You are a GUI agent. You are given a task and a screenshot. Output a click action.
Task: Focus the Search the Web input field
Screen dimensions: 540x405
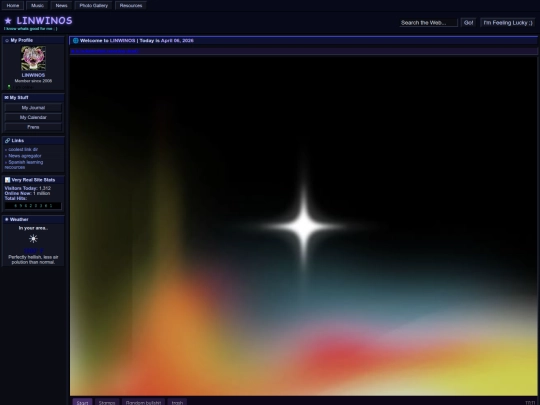(428, 23)
